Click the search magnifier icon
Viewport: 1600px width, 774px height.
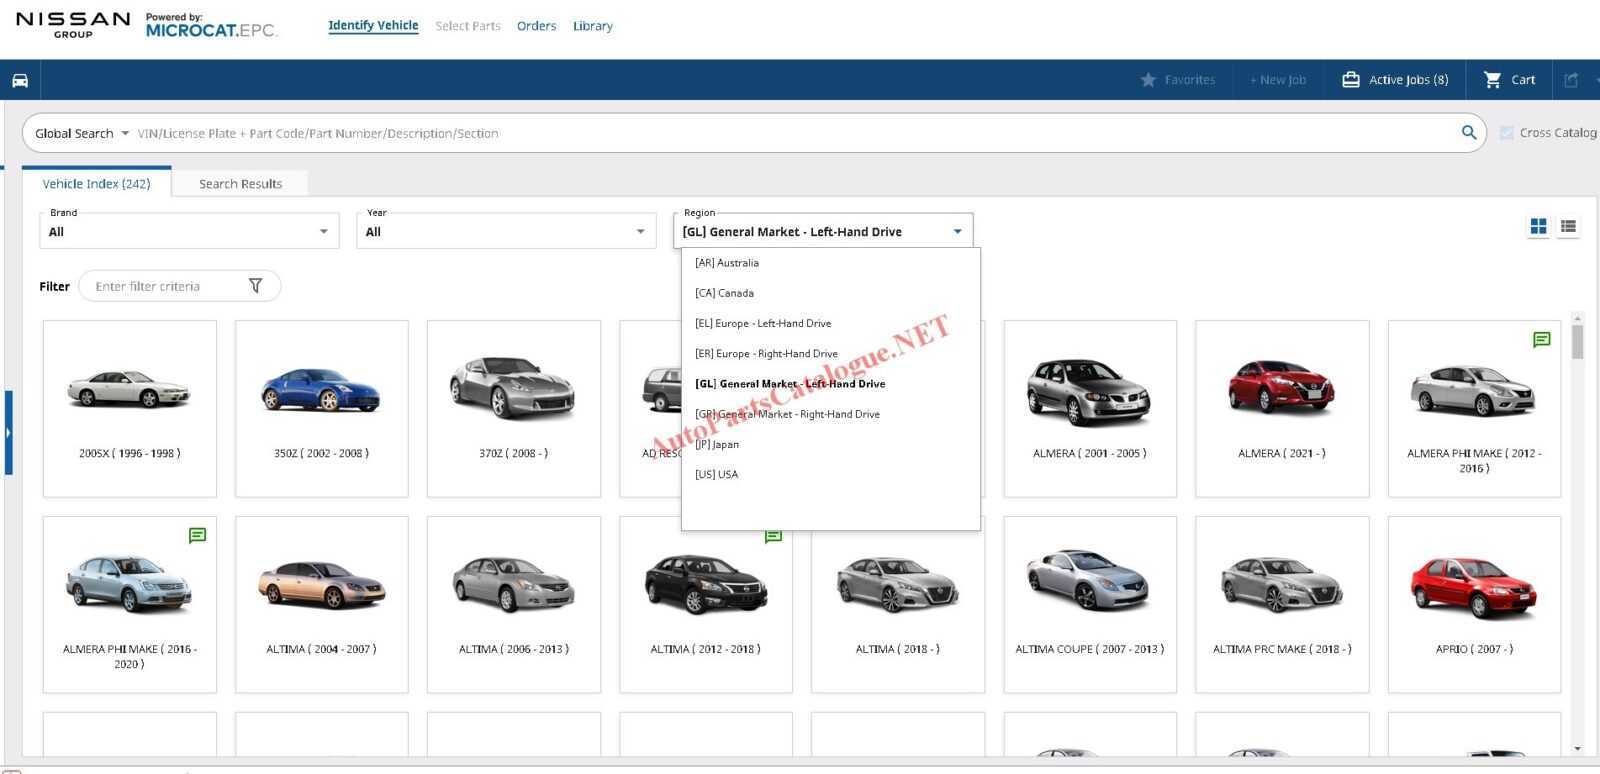point(1469,132)
